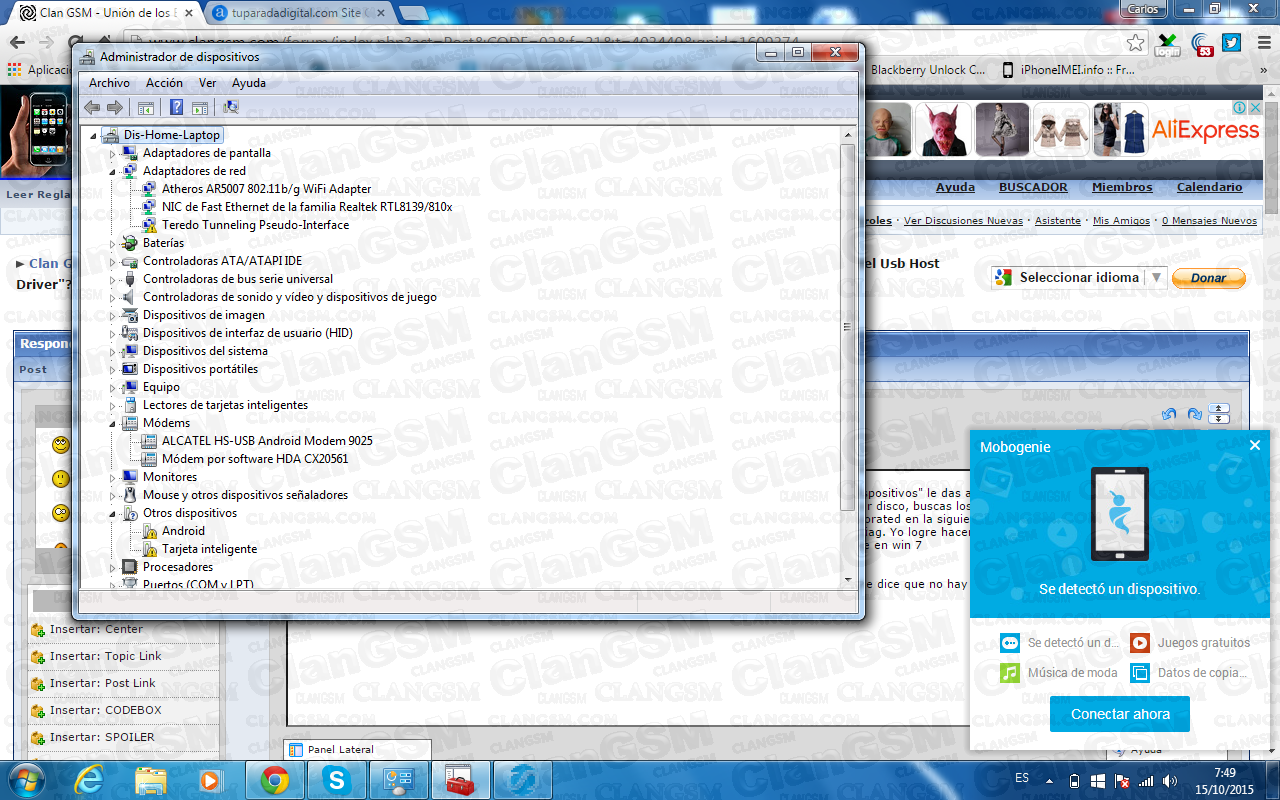Bookmark this page with the star icon
This screenshot has height=800, width=1280.
1135,43
